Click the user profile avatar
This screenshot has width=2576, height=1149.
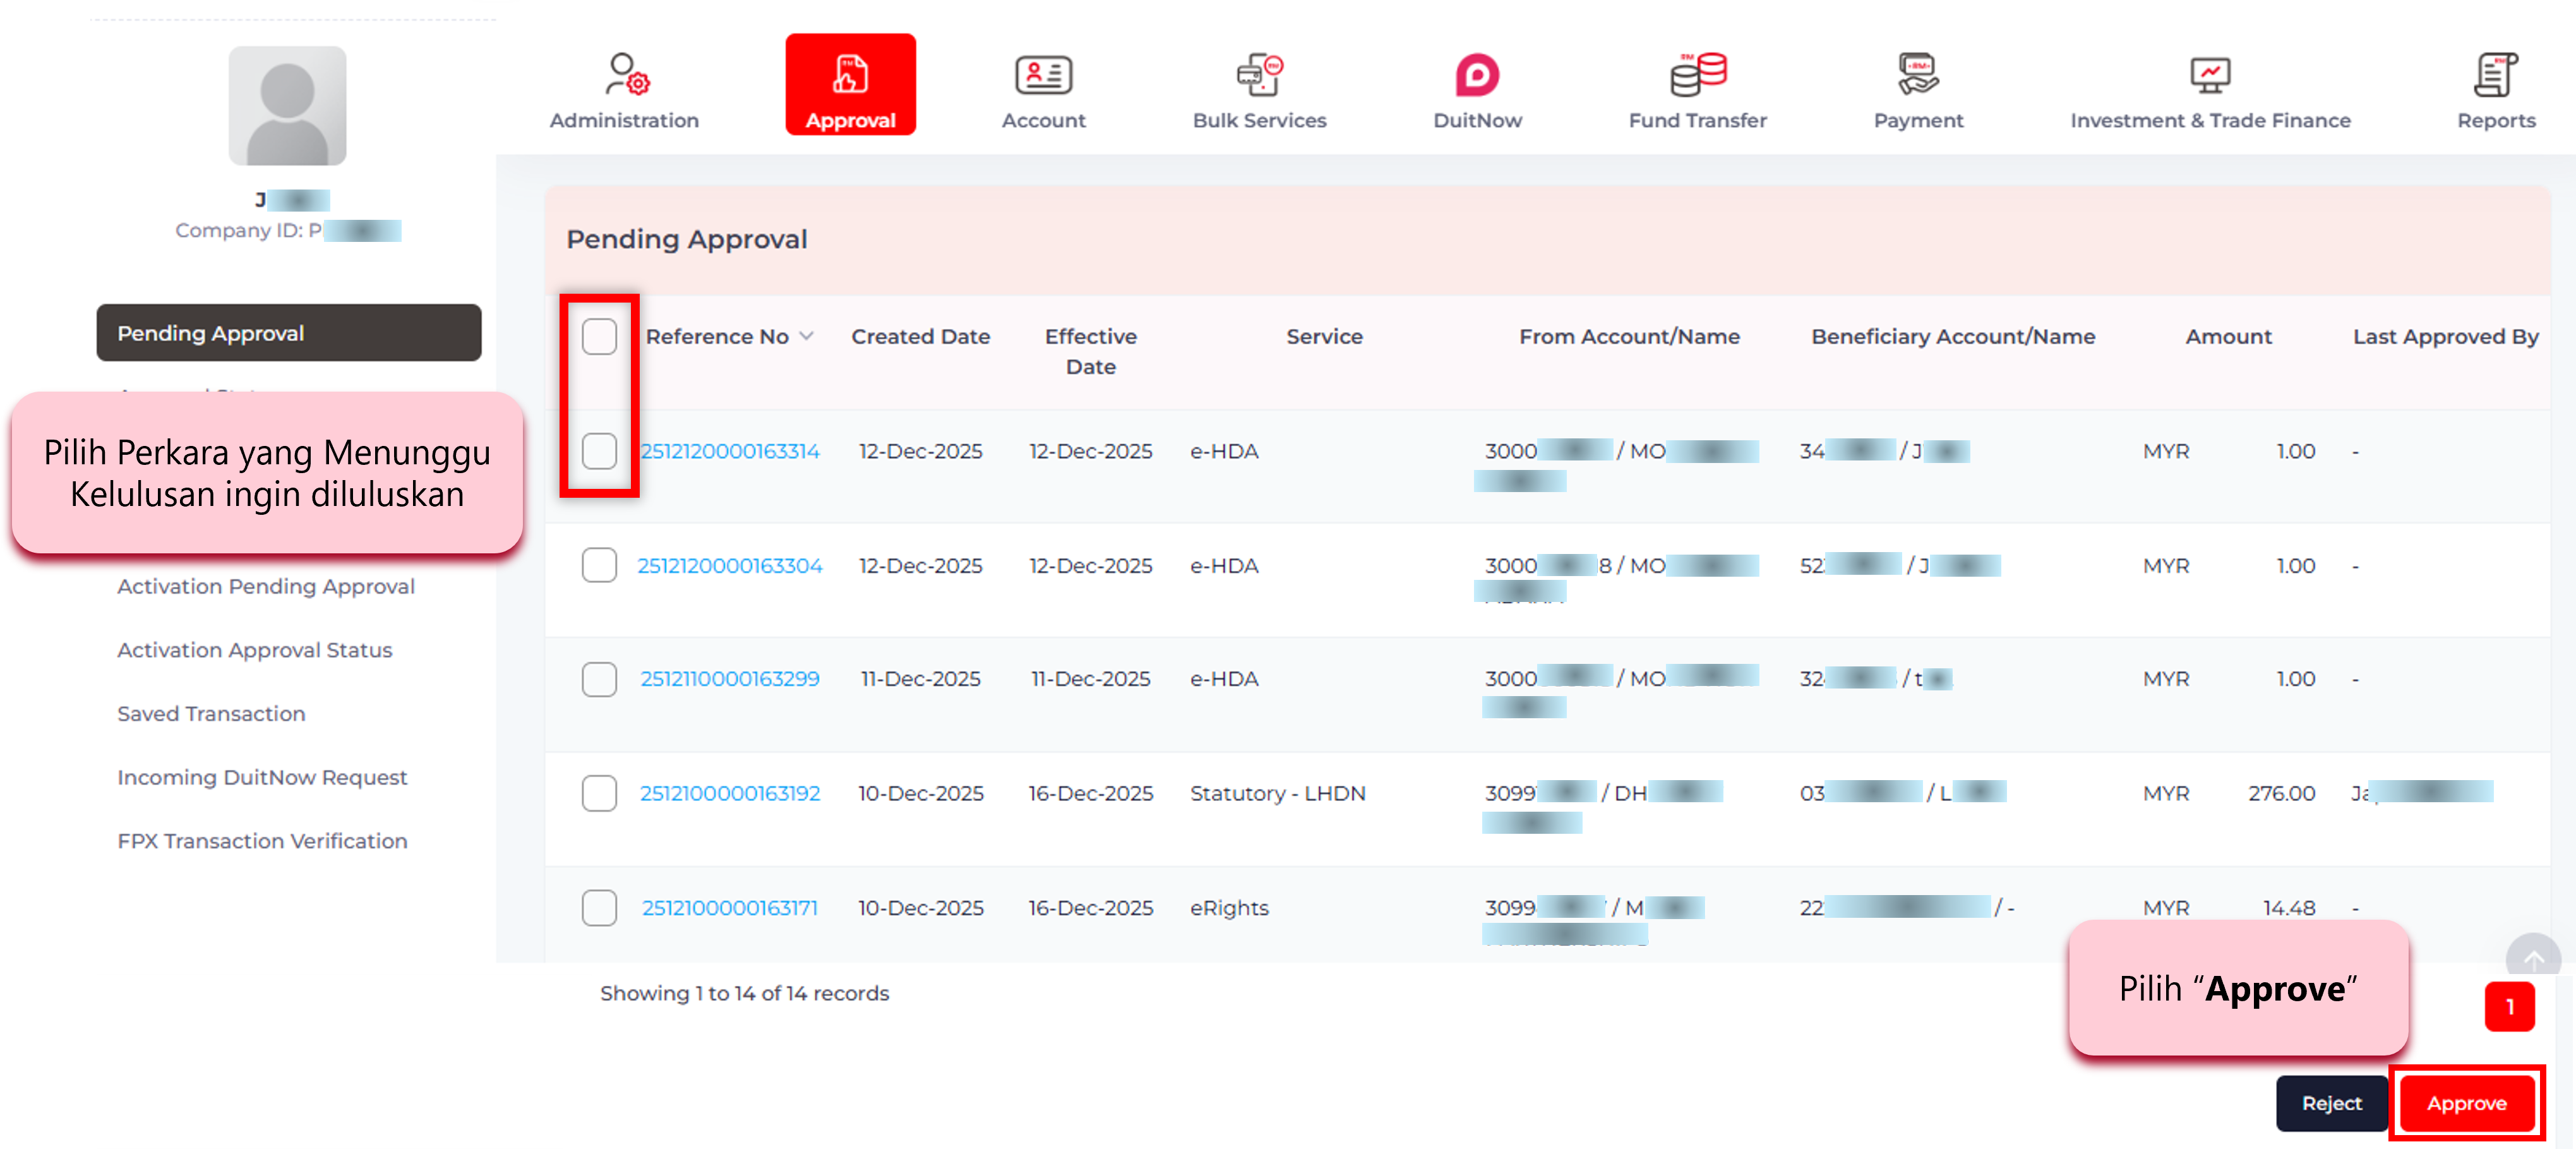pyautogui.click(x=287, y=106)
